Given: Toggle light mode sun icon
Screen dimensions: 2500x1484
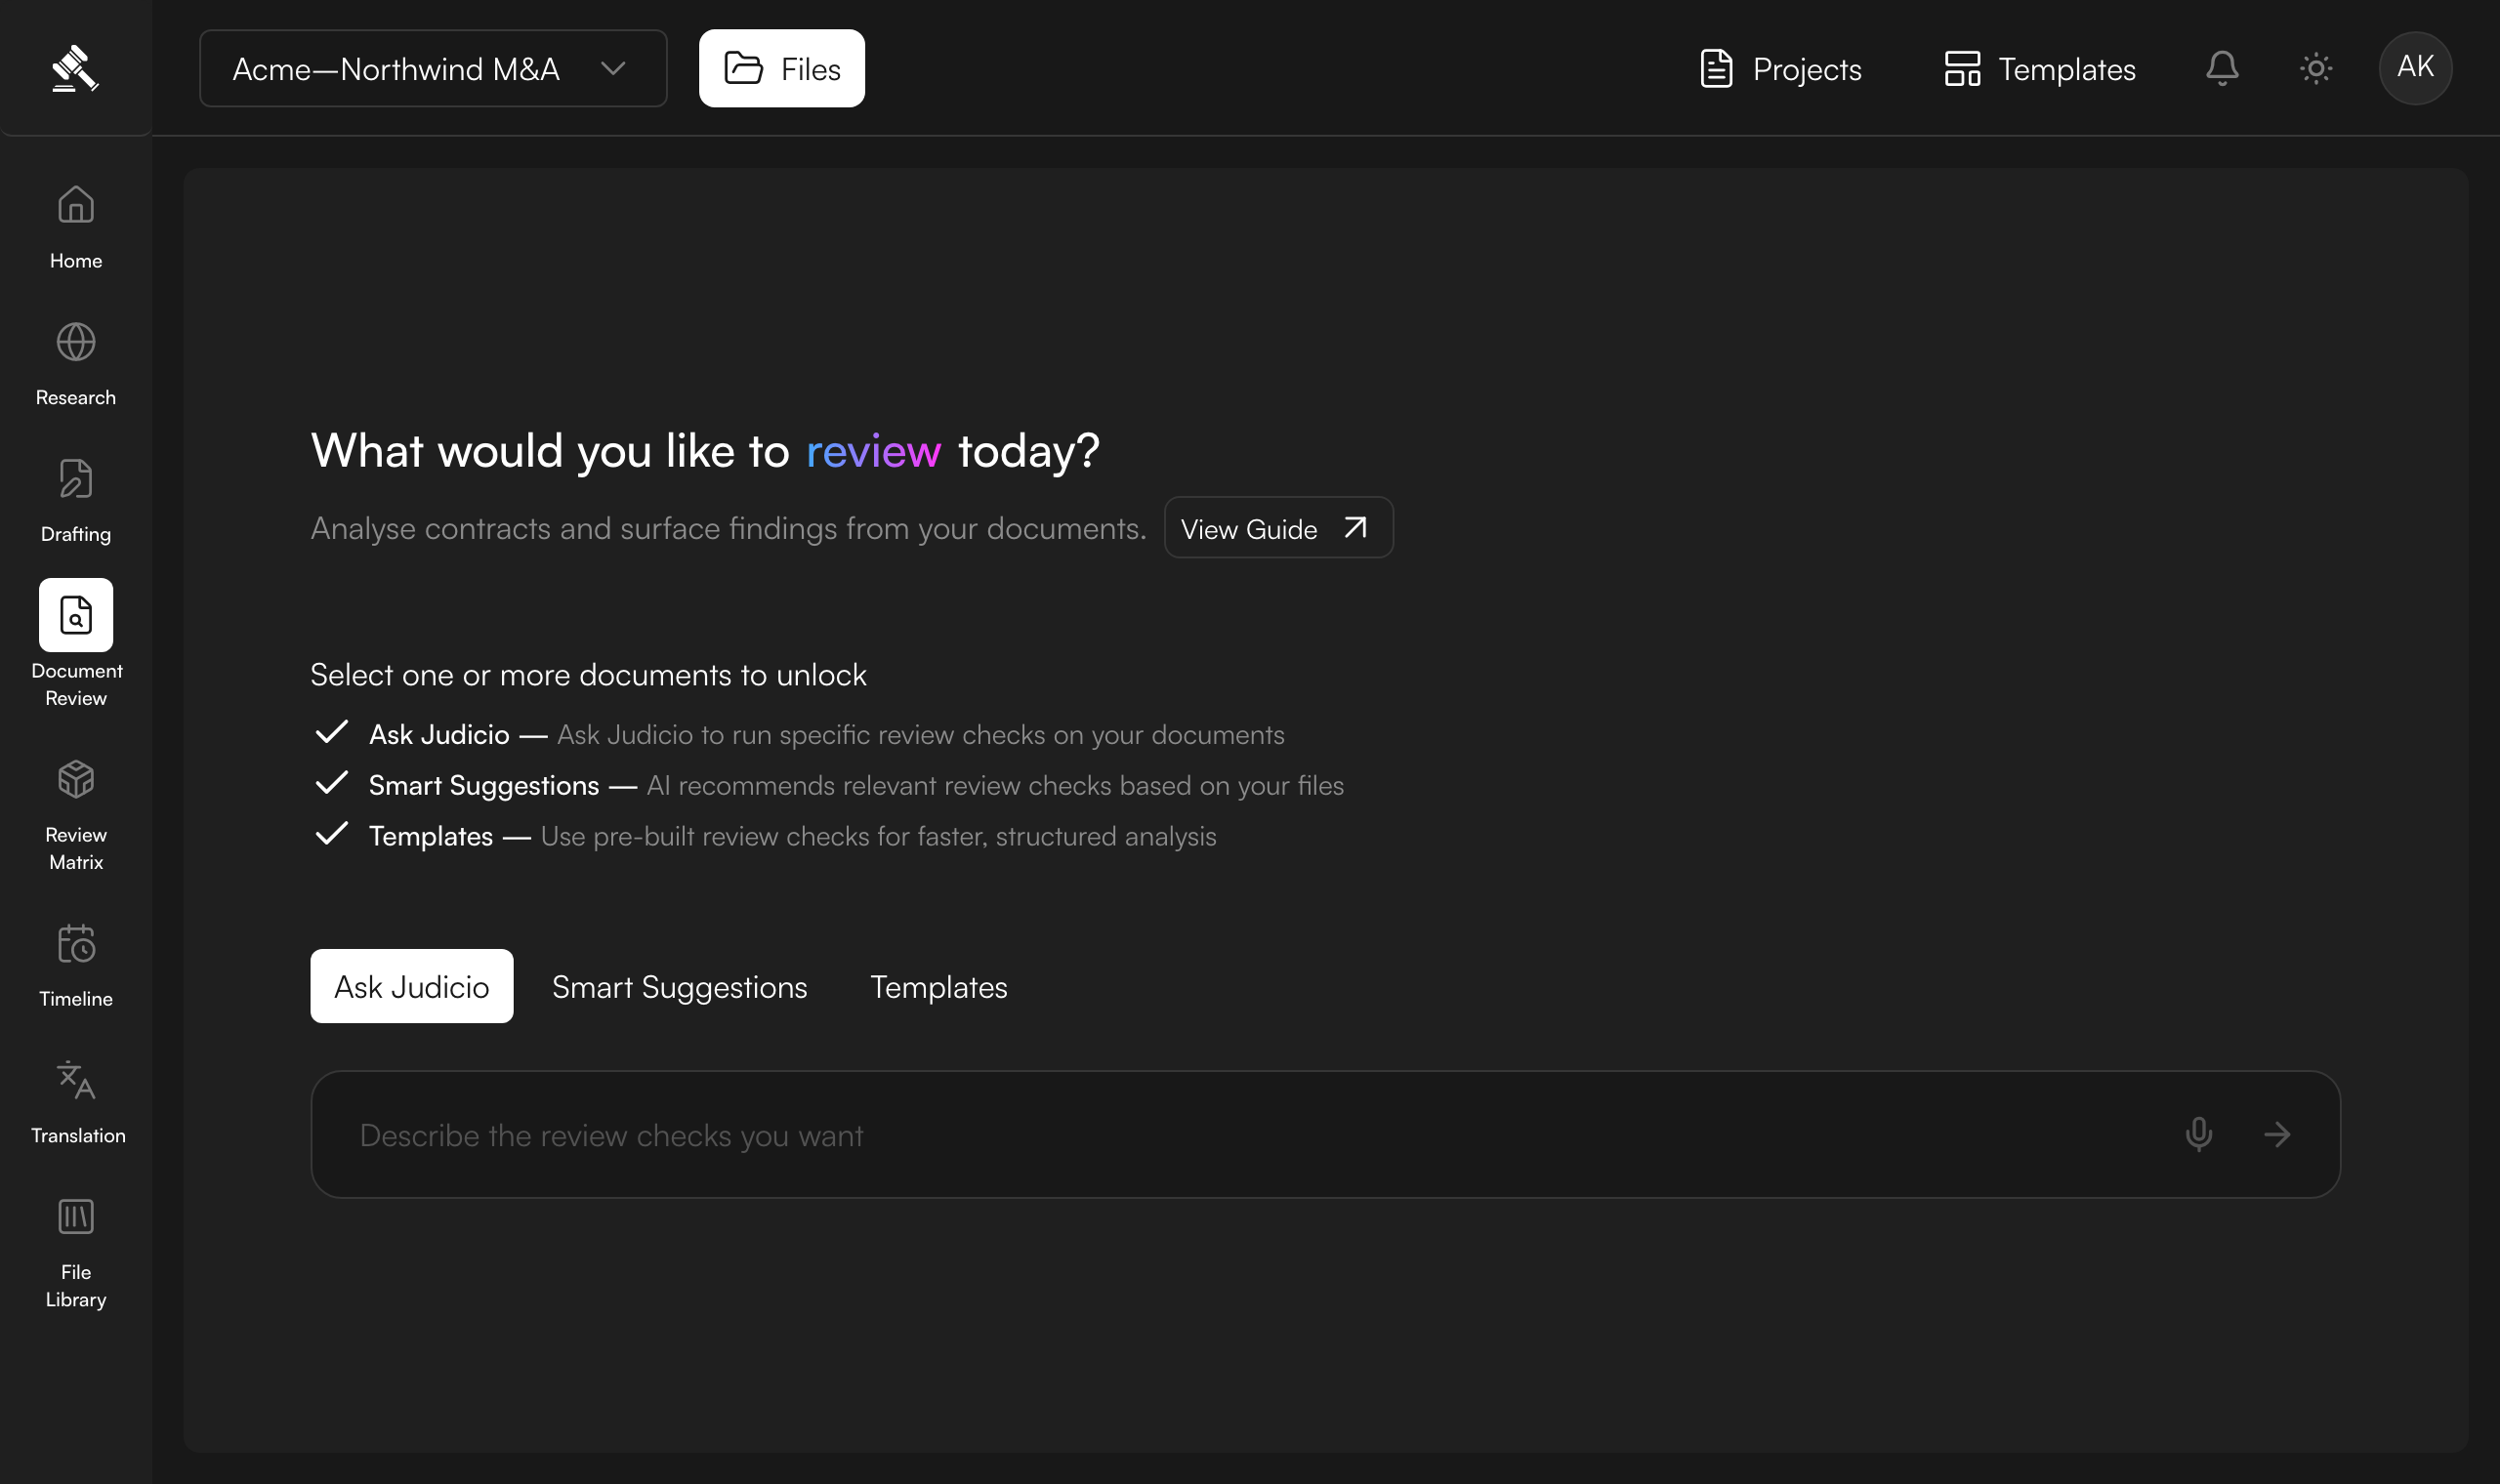Looking at the screenshot, I should (2316, 68).
